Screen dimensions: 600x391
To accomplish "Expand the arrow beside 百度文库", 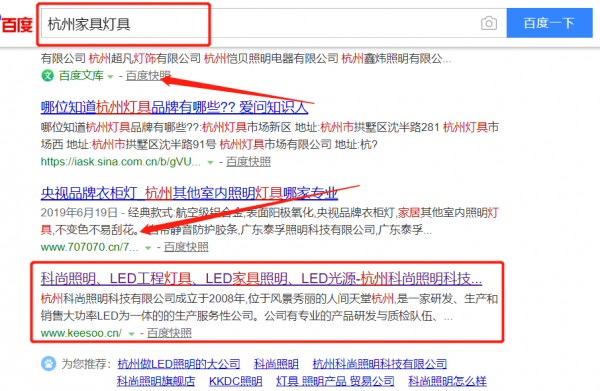I will click(110, 77).
